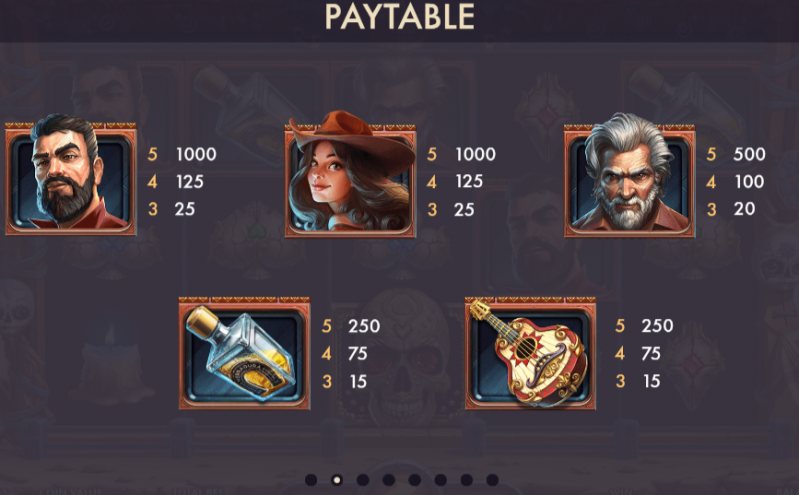Select the cowgirl with hat symbol
Screen dimensions: 799x495
click(x=351, y=174)
